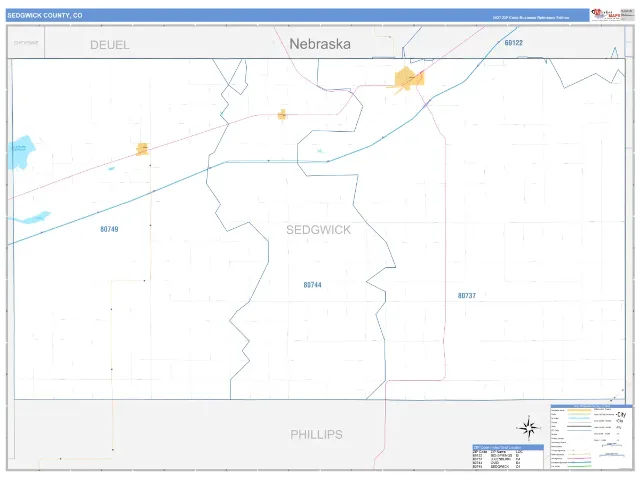Click the "PHILLIPS" county label
Image resolution: width=640 pixels, height=480 pixels.
click(x=316, y=435)
